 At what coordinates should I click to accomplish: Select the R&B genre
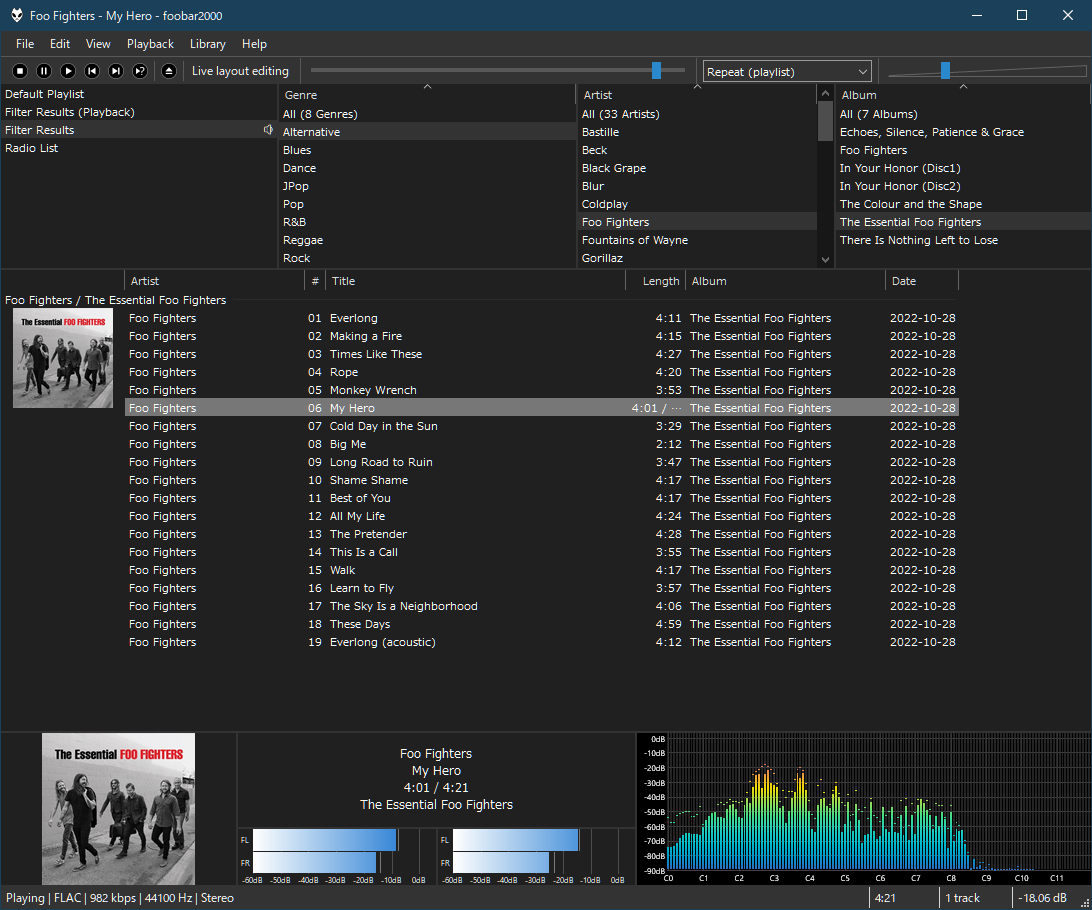pyautogui.click(x=427, y=222)
